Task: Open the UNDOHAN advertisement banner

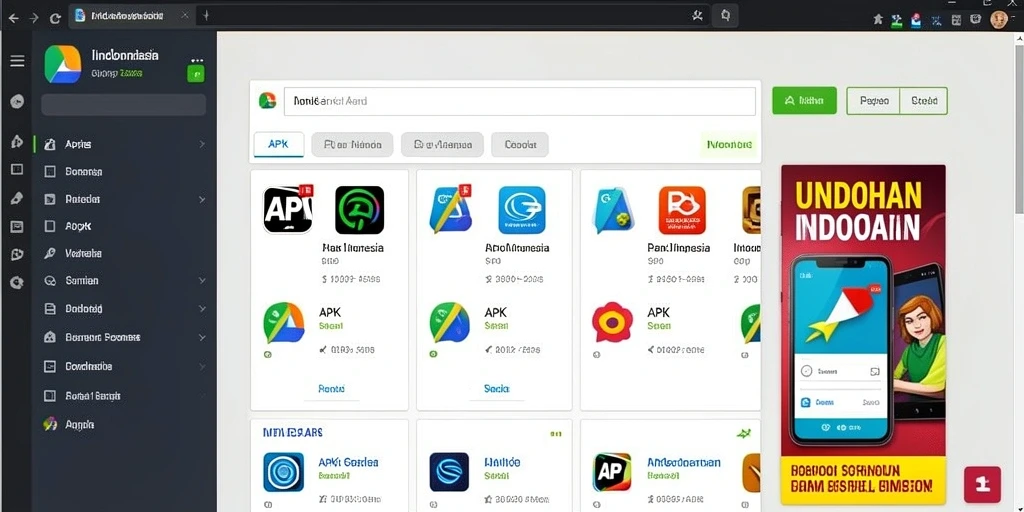Action: pos(863,334)
